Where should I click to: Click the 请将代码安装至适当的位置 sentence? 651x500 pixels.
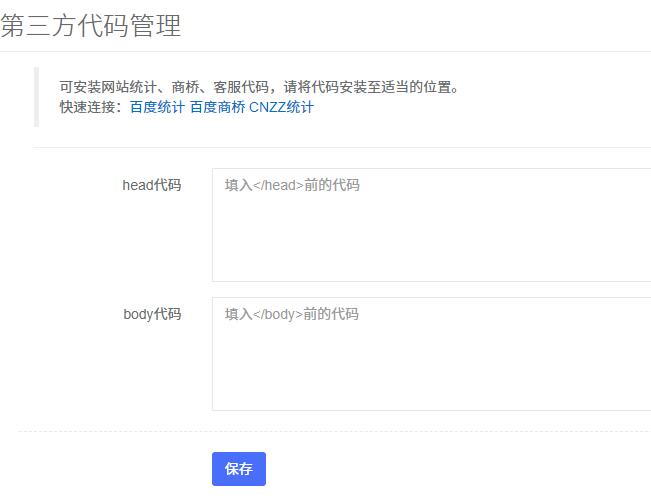(372, 87)
